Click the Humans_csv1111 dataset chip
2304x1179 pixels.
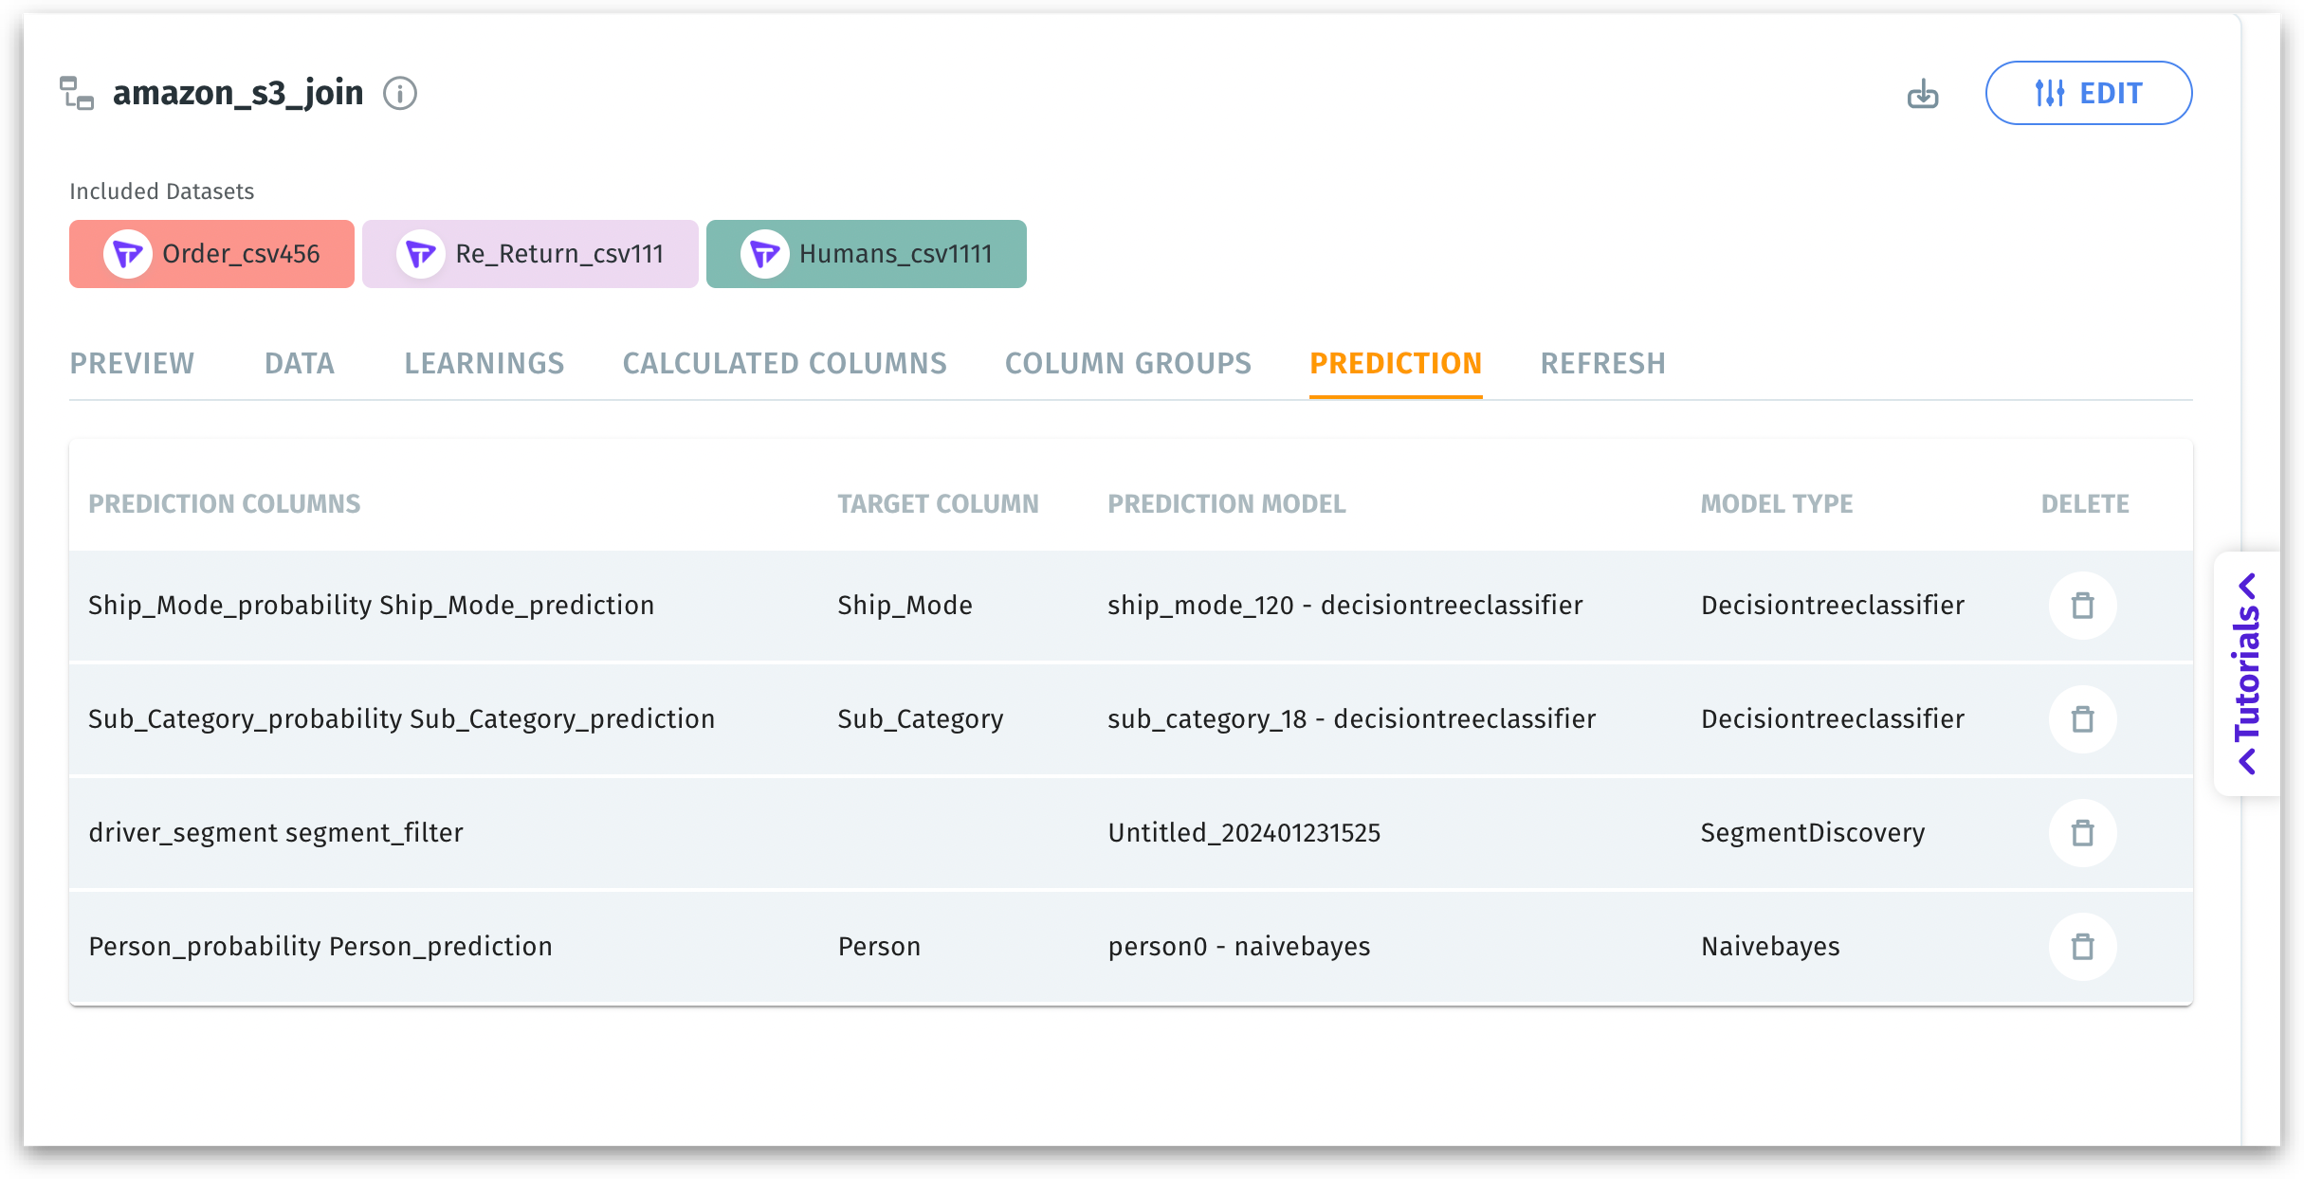pos(866,254)
